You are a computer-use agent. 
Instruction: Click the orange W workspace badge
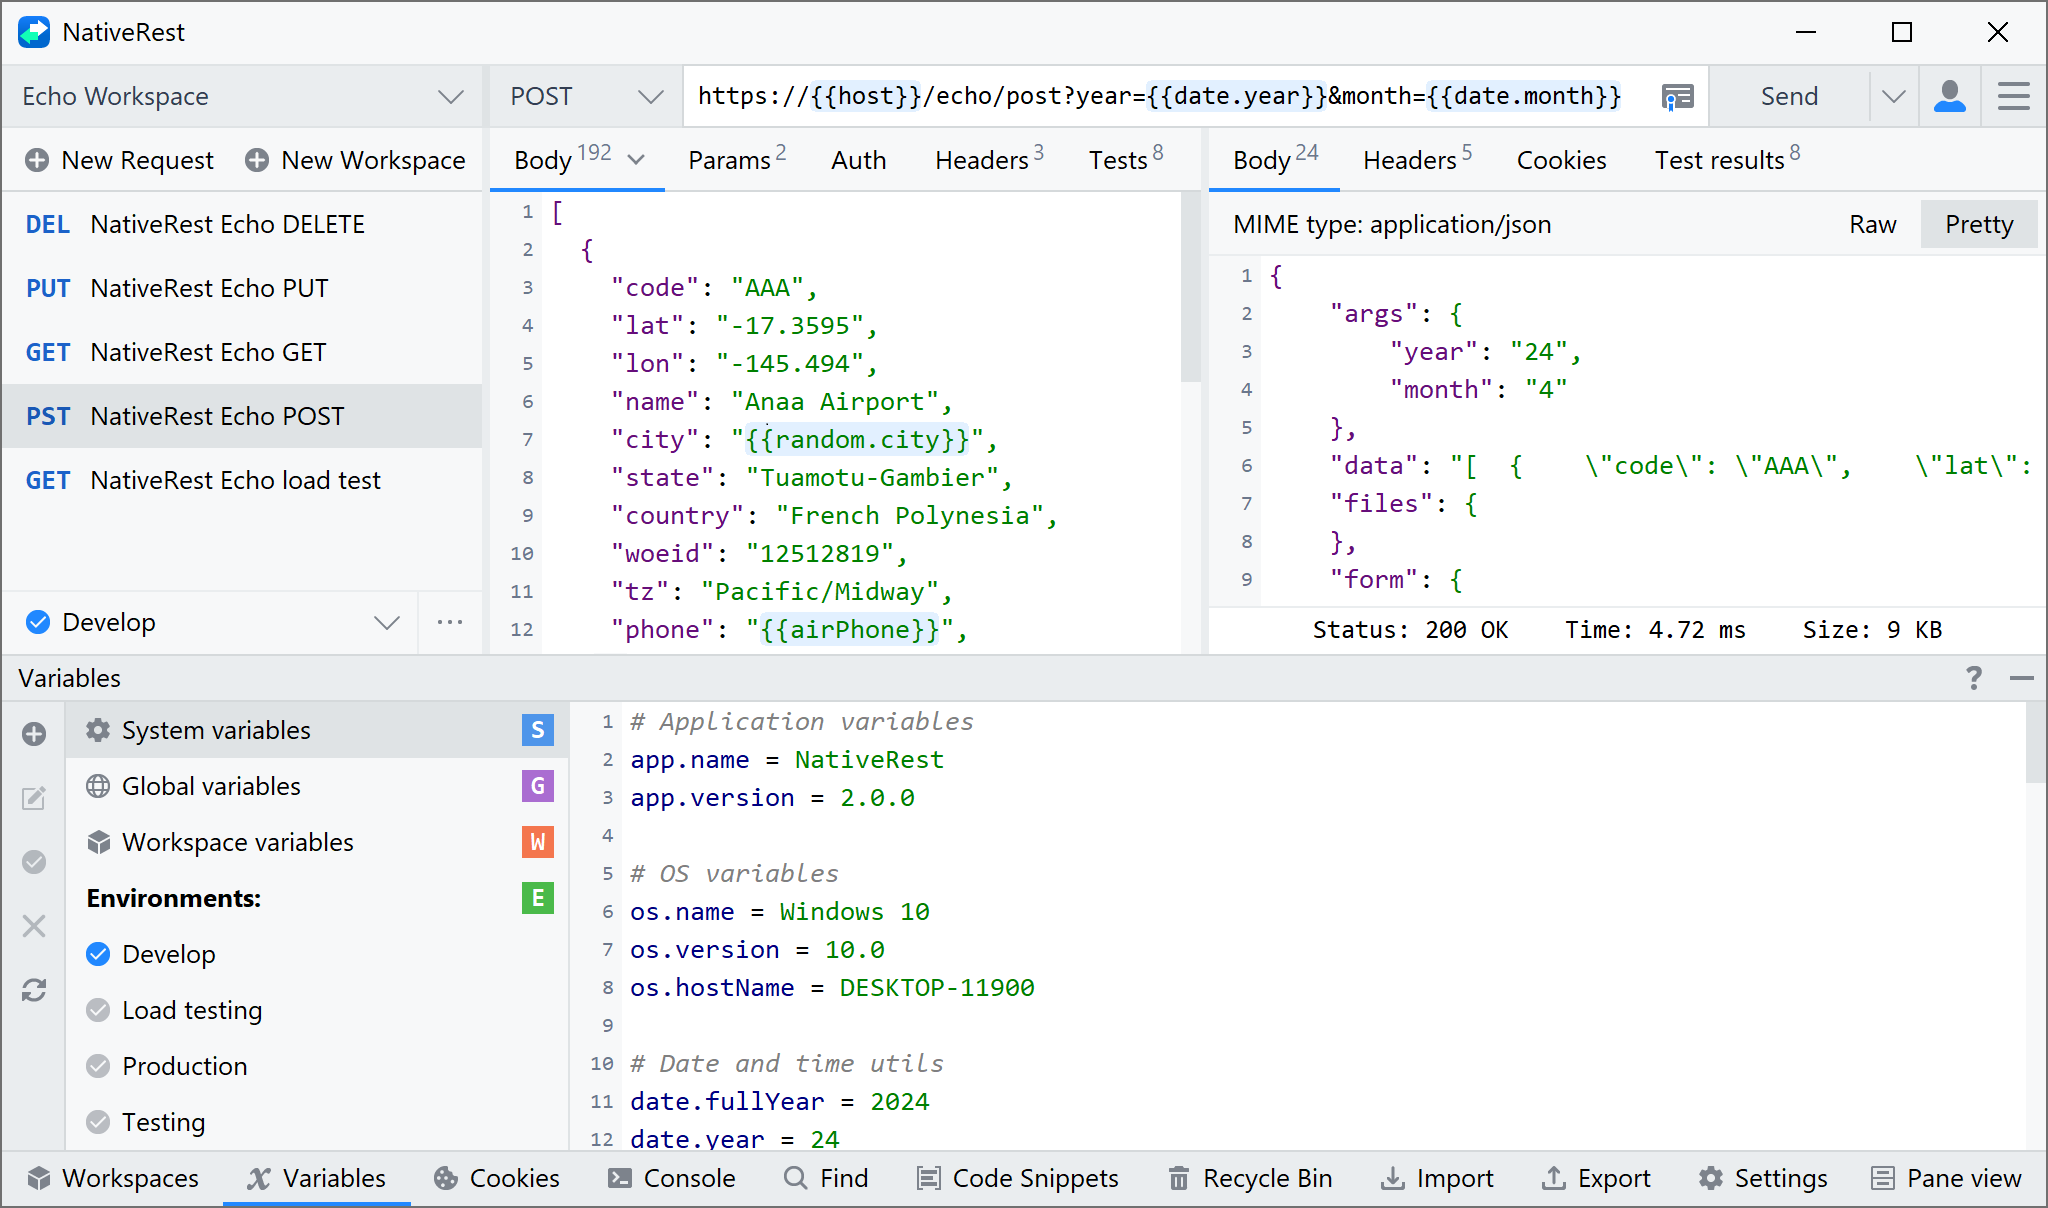pos(538,842)
